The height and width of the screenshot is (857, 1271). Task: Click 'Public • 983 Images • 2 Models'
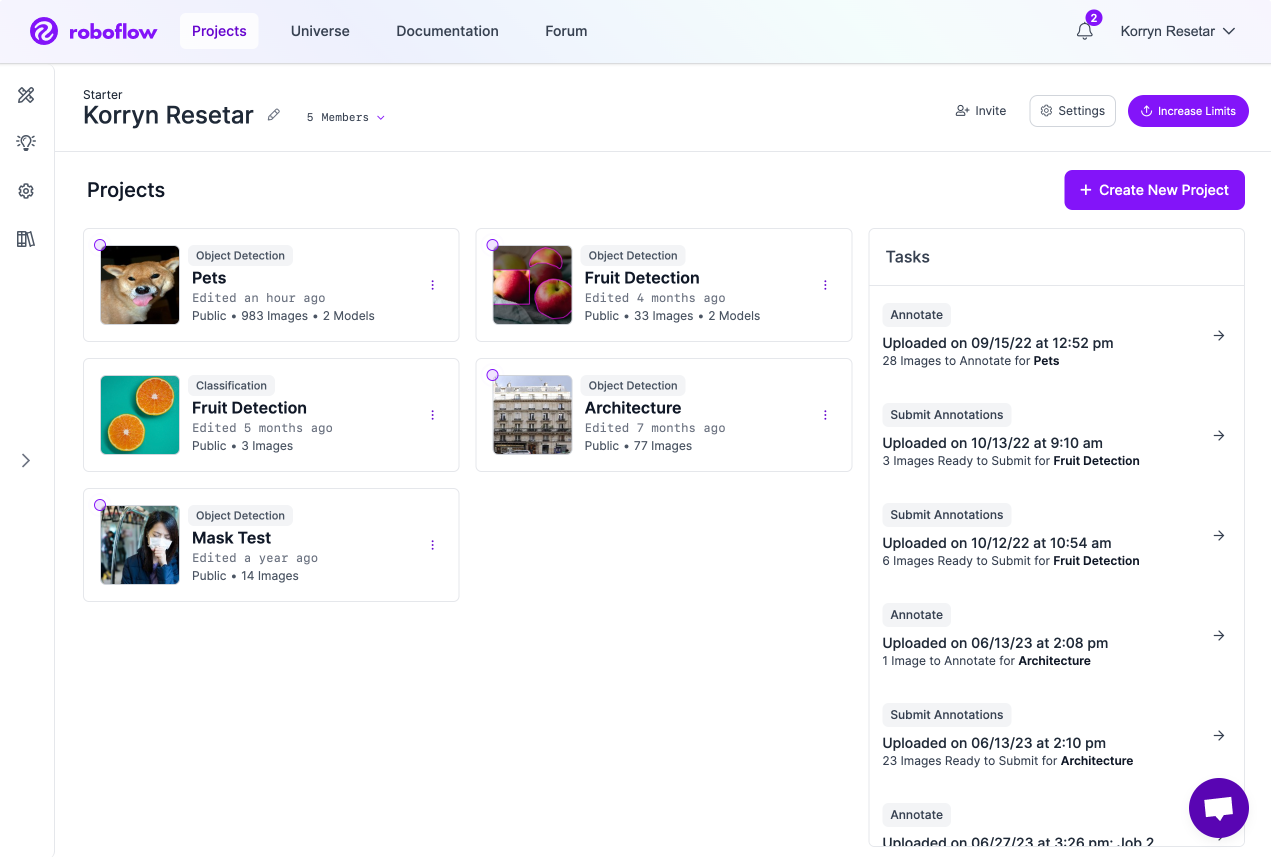[x=283, y=316]
